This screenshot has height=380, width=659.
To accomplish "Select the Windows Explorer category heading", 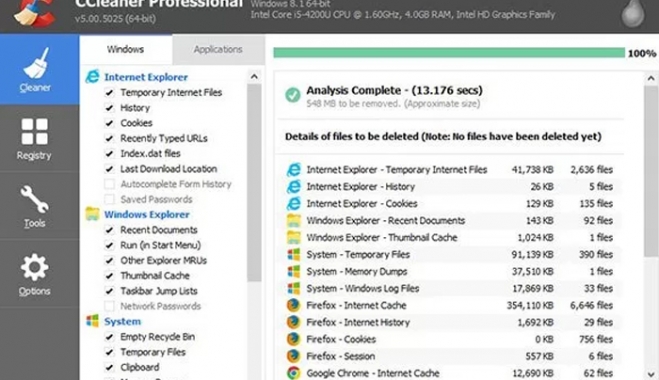I will pyautogui.click(x=147, y=214).
